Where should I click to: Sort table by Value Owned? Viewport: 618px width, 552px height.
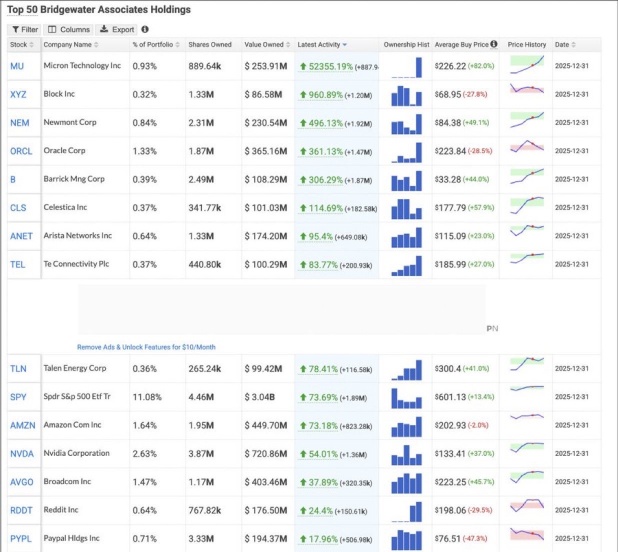(267, 45)
